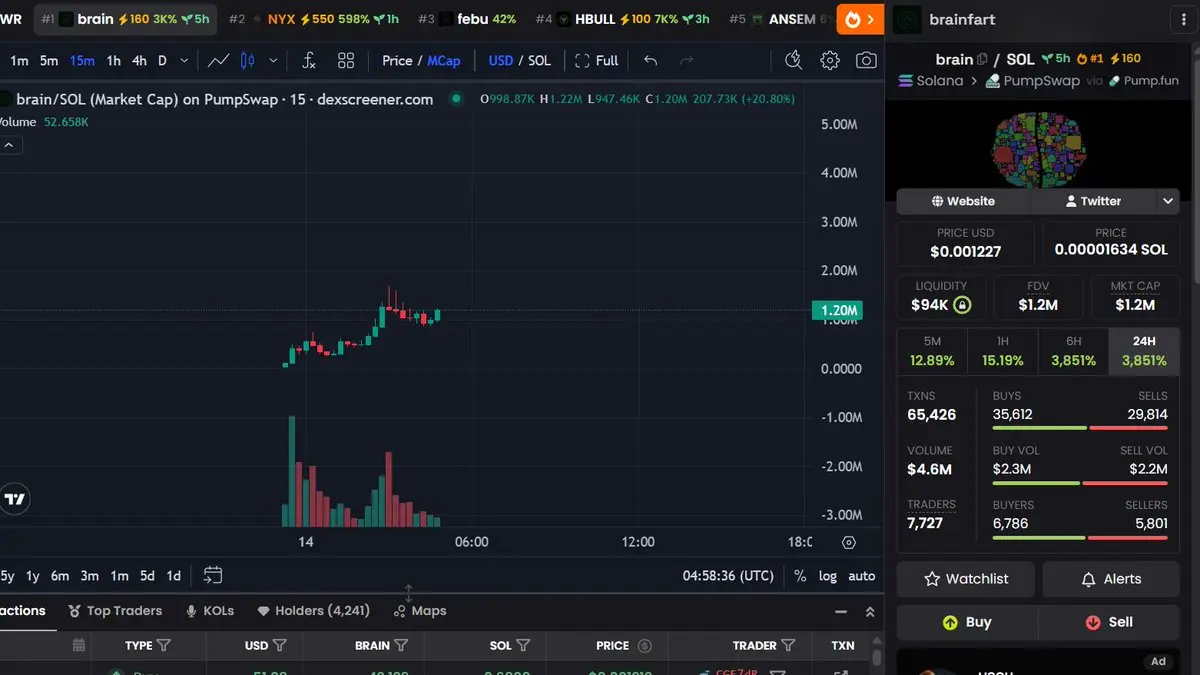The height and width of the screenshot is (675, 1200).
Task: Filter transactions by BRAIN amount funnel
Action: tap(401, 645)
